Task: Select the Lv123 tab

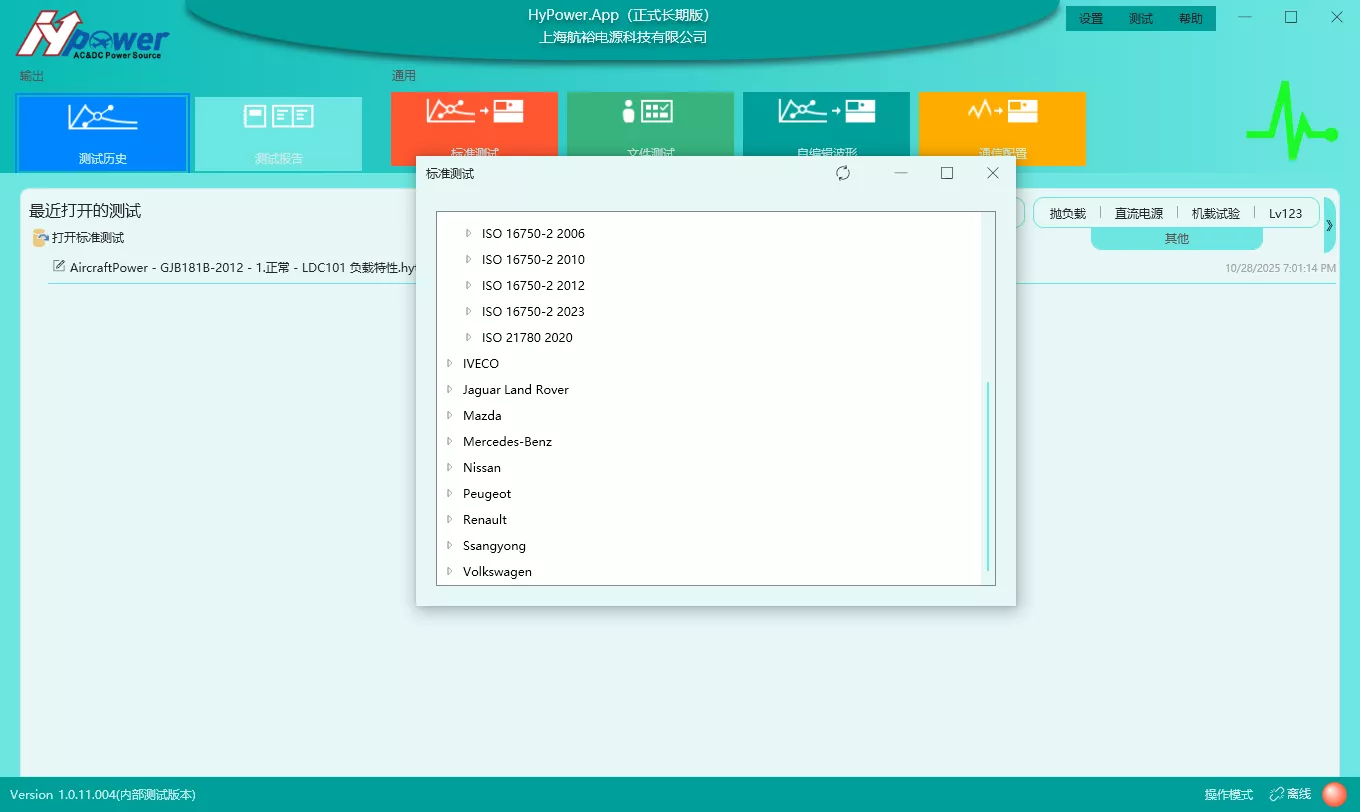Action: point(1286,213)
